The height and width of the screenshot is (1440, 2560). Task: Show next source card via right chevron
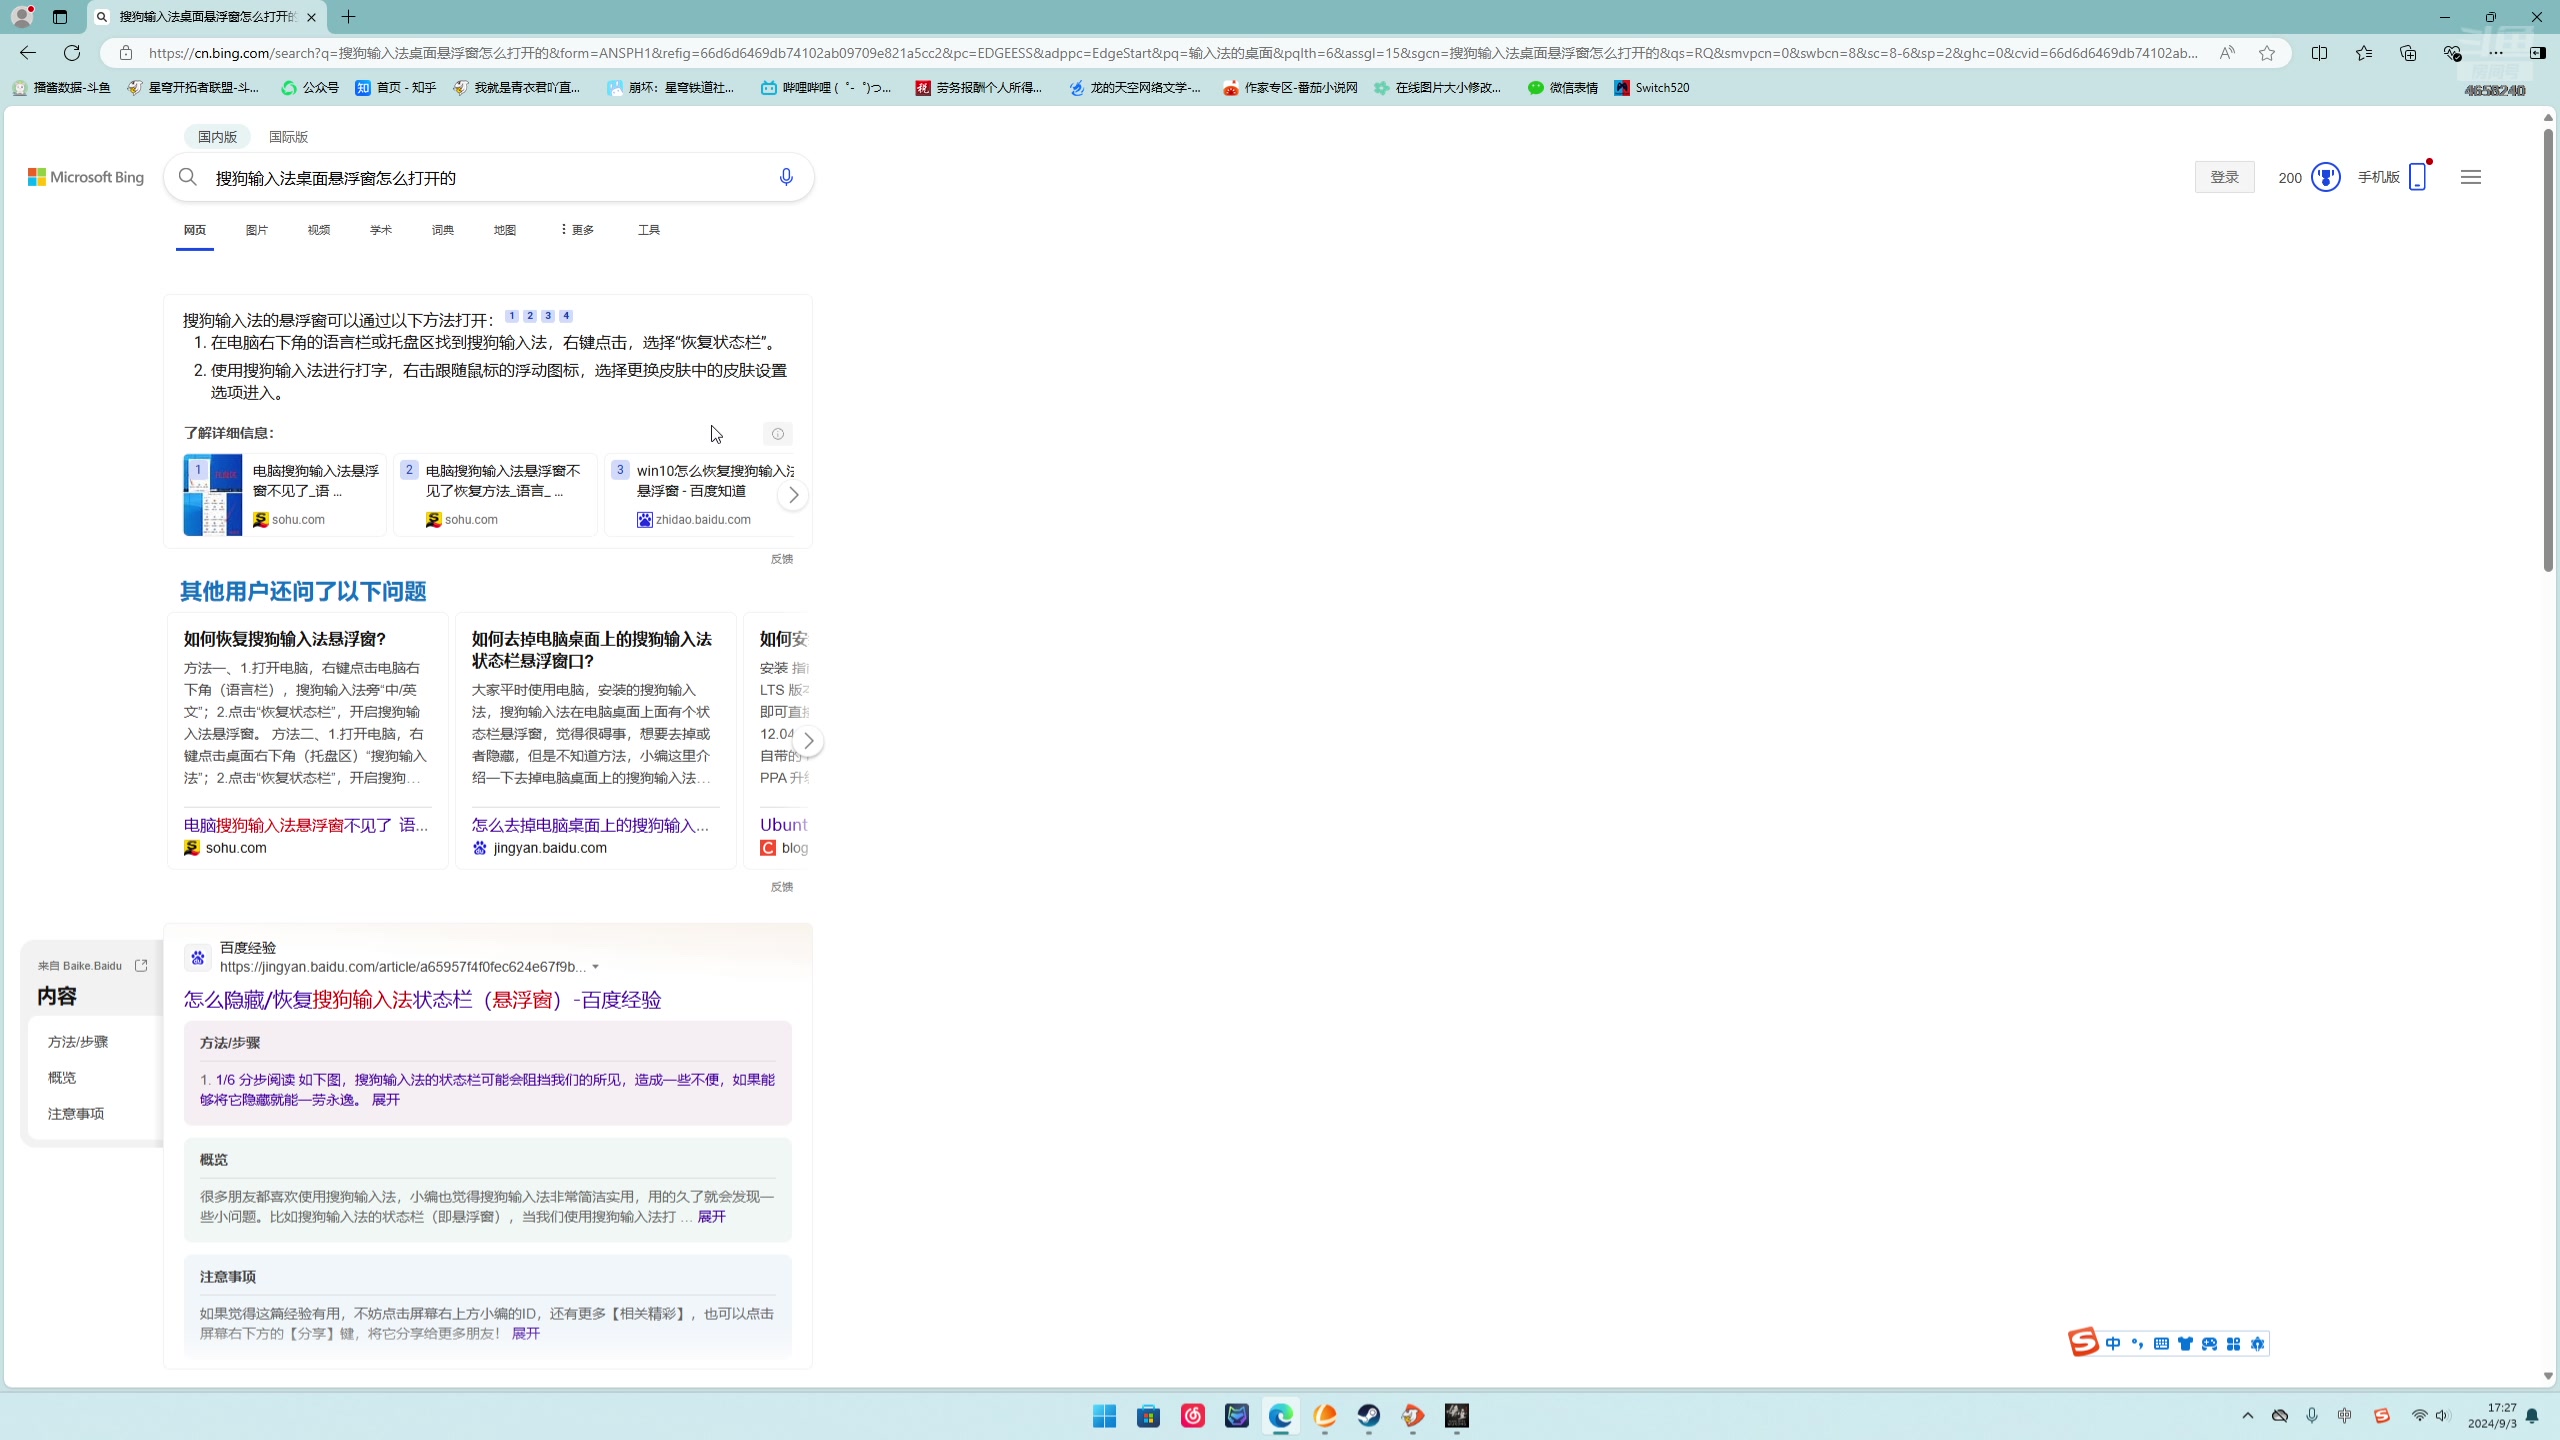tap(793, 495)
